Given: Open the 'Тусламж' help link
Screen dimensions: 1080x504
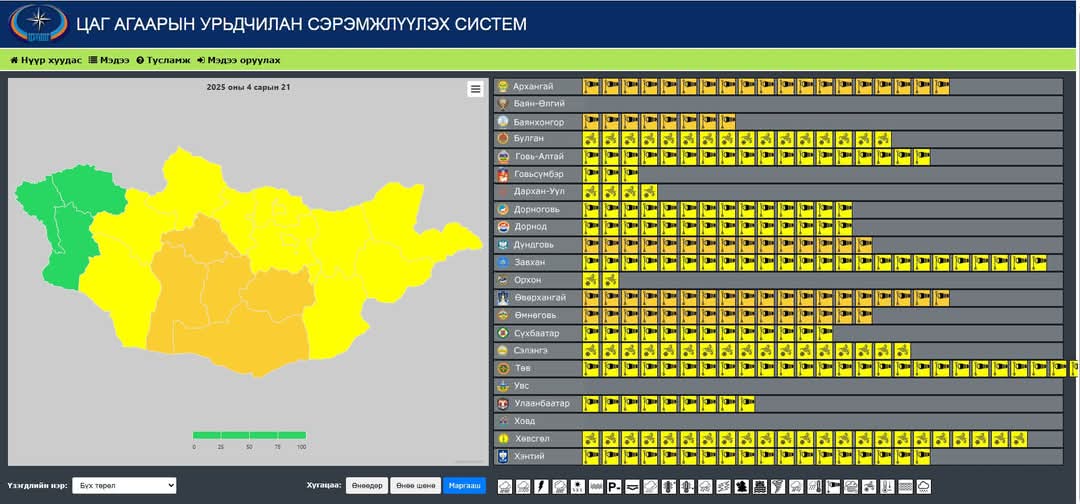Looking at the screenshot, I should pos(163,60).
